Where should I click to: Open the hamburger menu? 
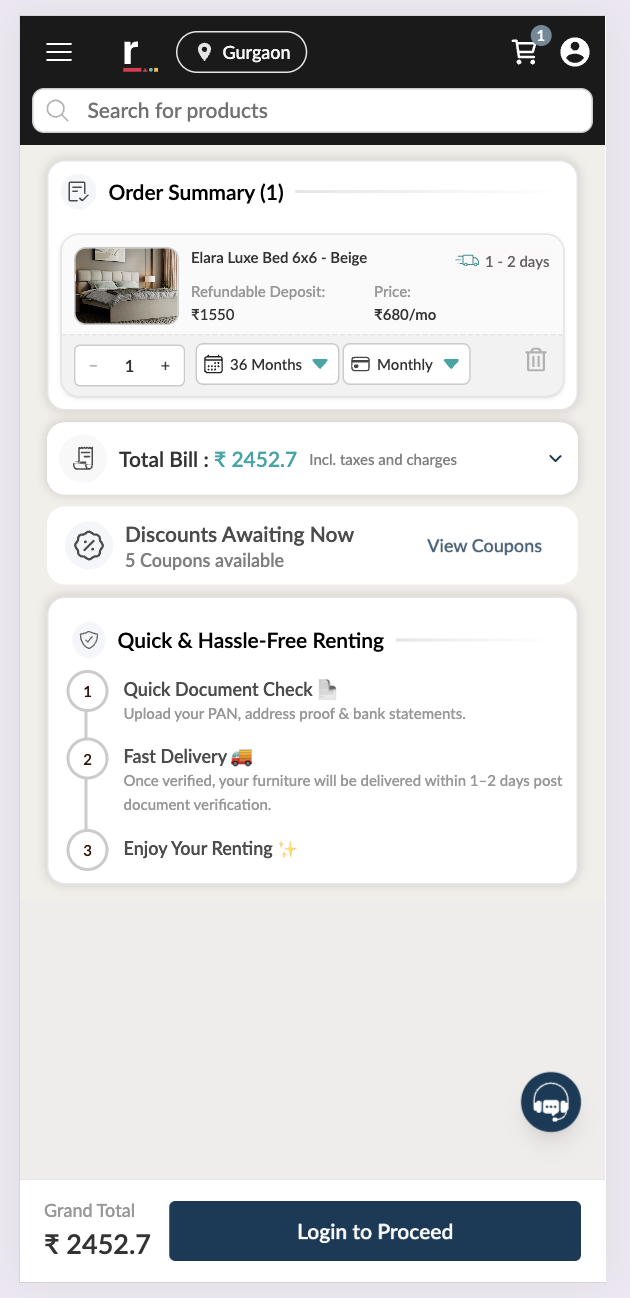59,52
